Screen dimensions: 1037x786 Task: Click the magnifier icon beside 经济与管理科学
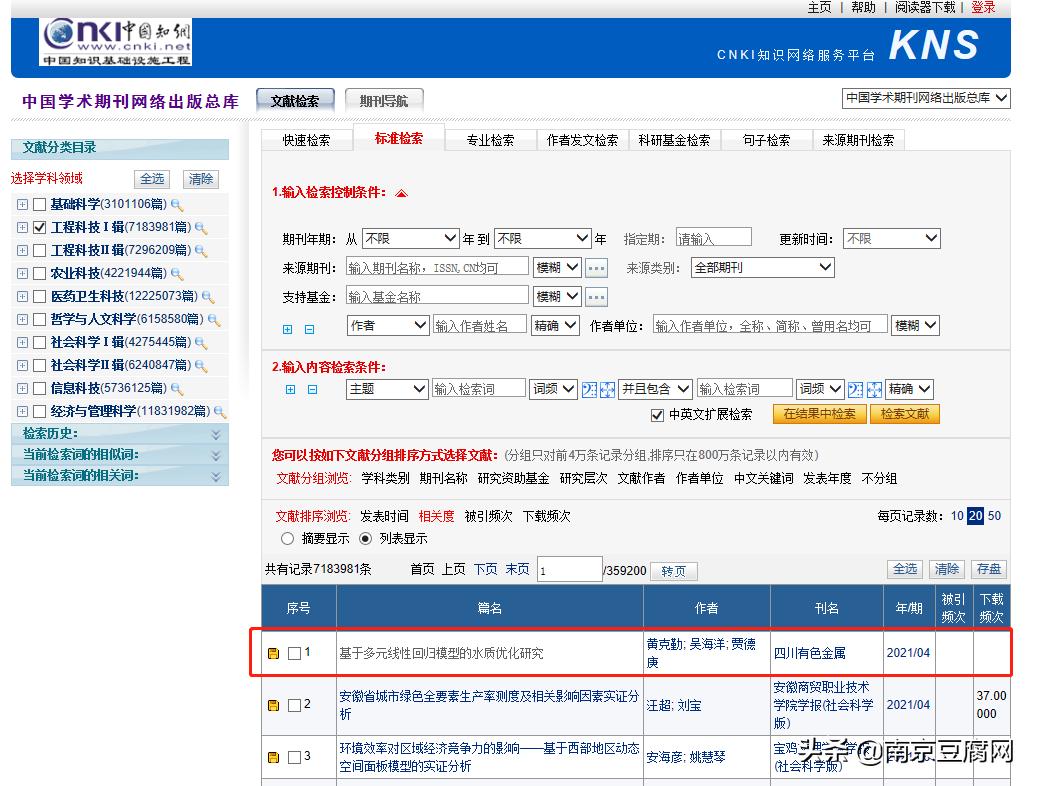click(221, 411)
